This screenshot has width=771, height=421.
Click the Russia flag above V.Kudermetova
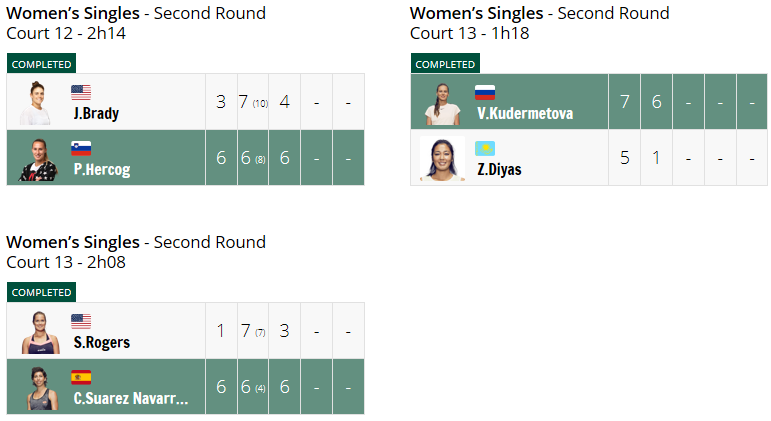(x=485, y=92)
